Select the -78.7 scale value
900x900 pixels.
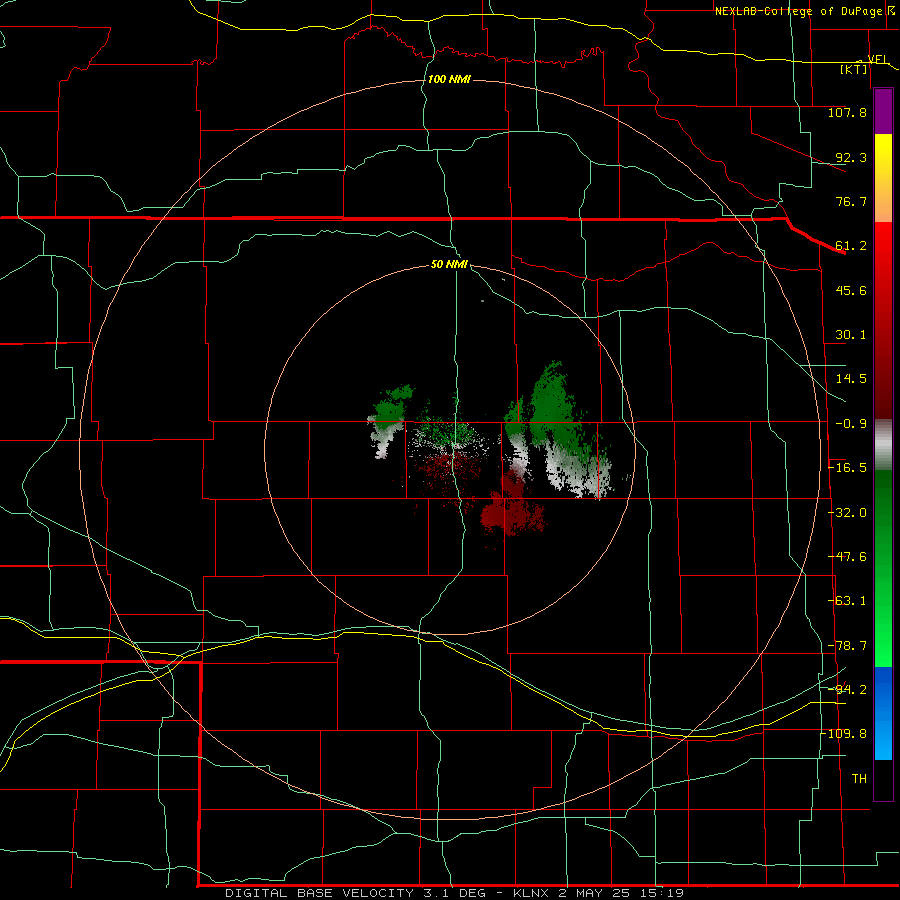(847, 646)
